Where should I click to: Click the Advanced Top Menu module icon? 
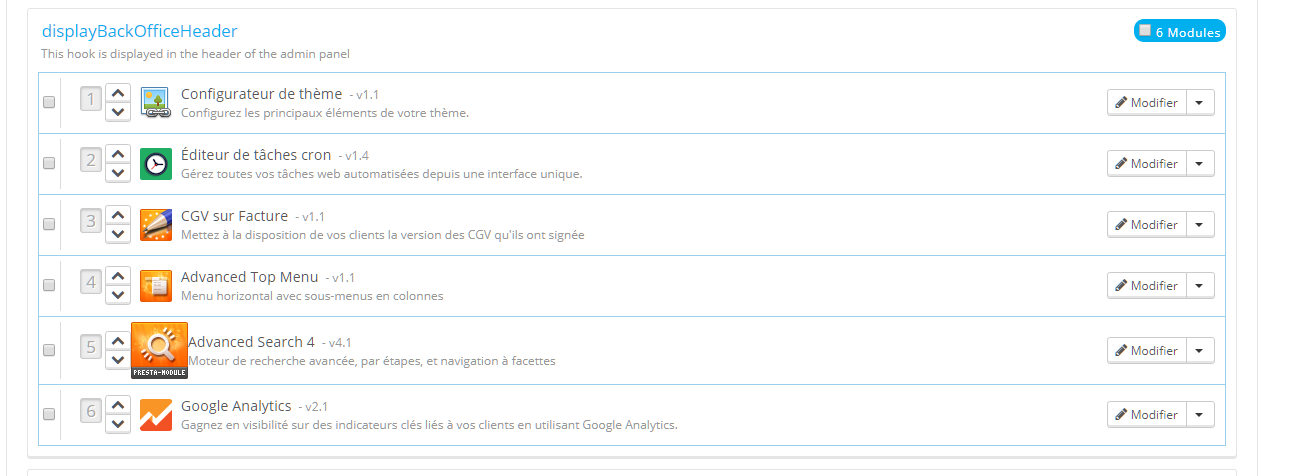156,286
